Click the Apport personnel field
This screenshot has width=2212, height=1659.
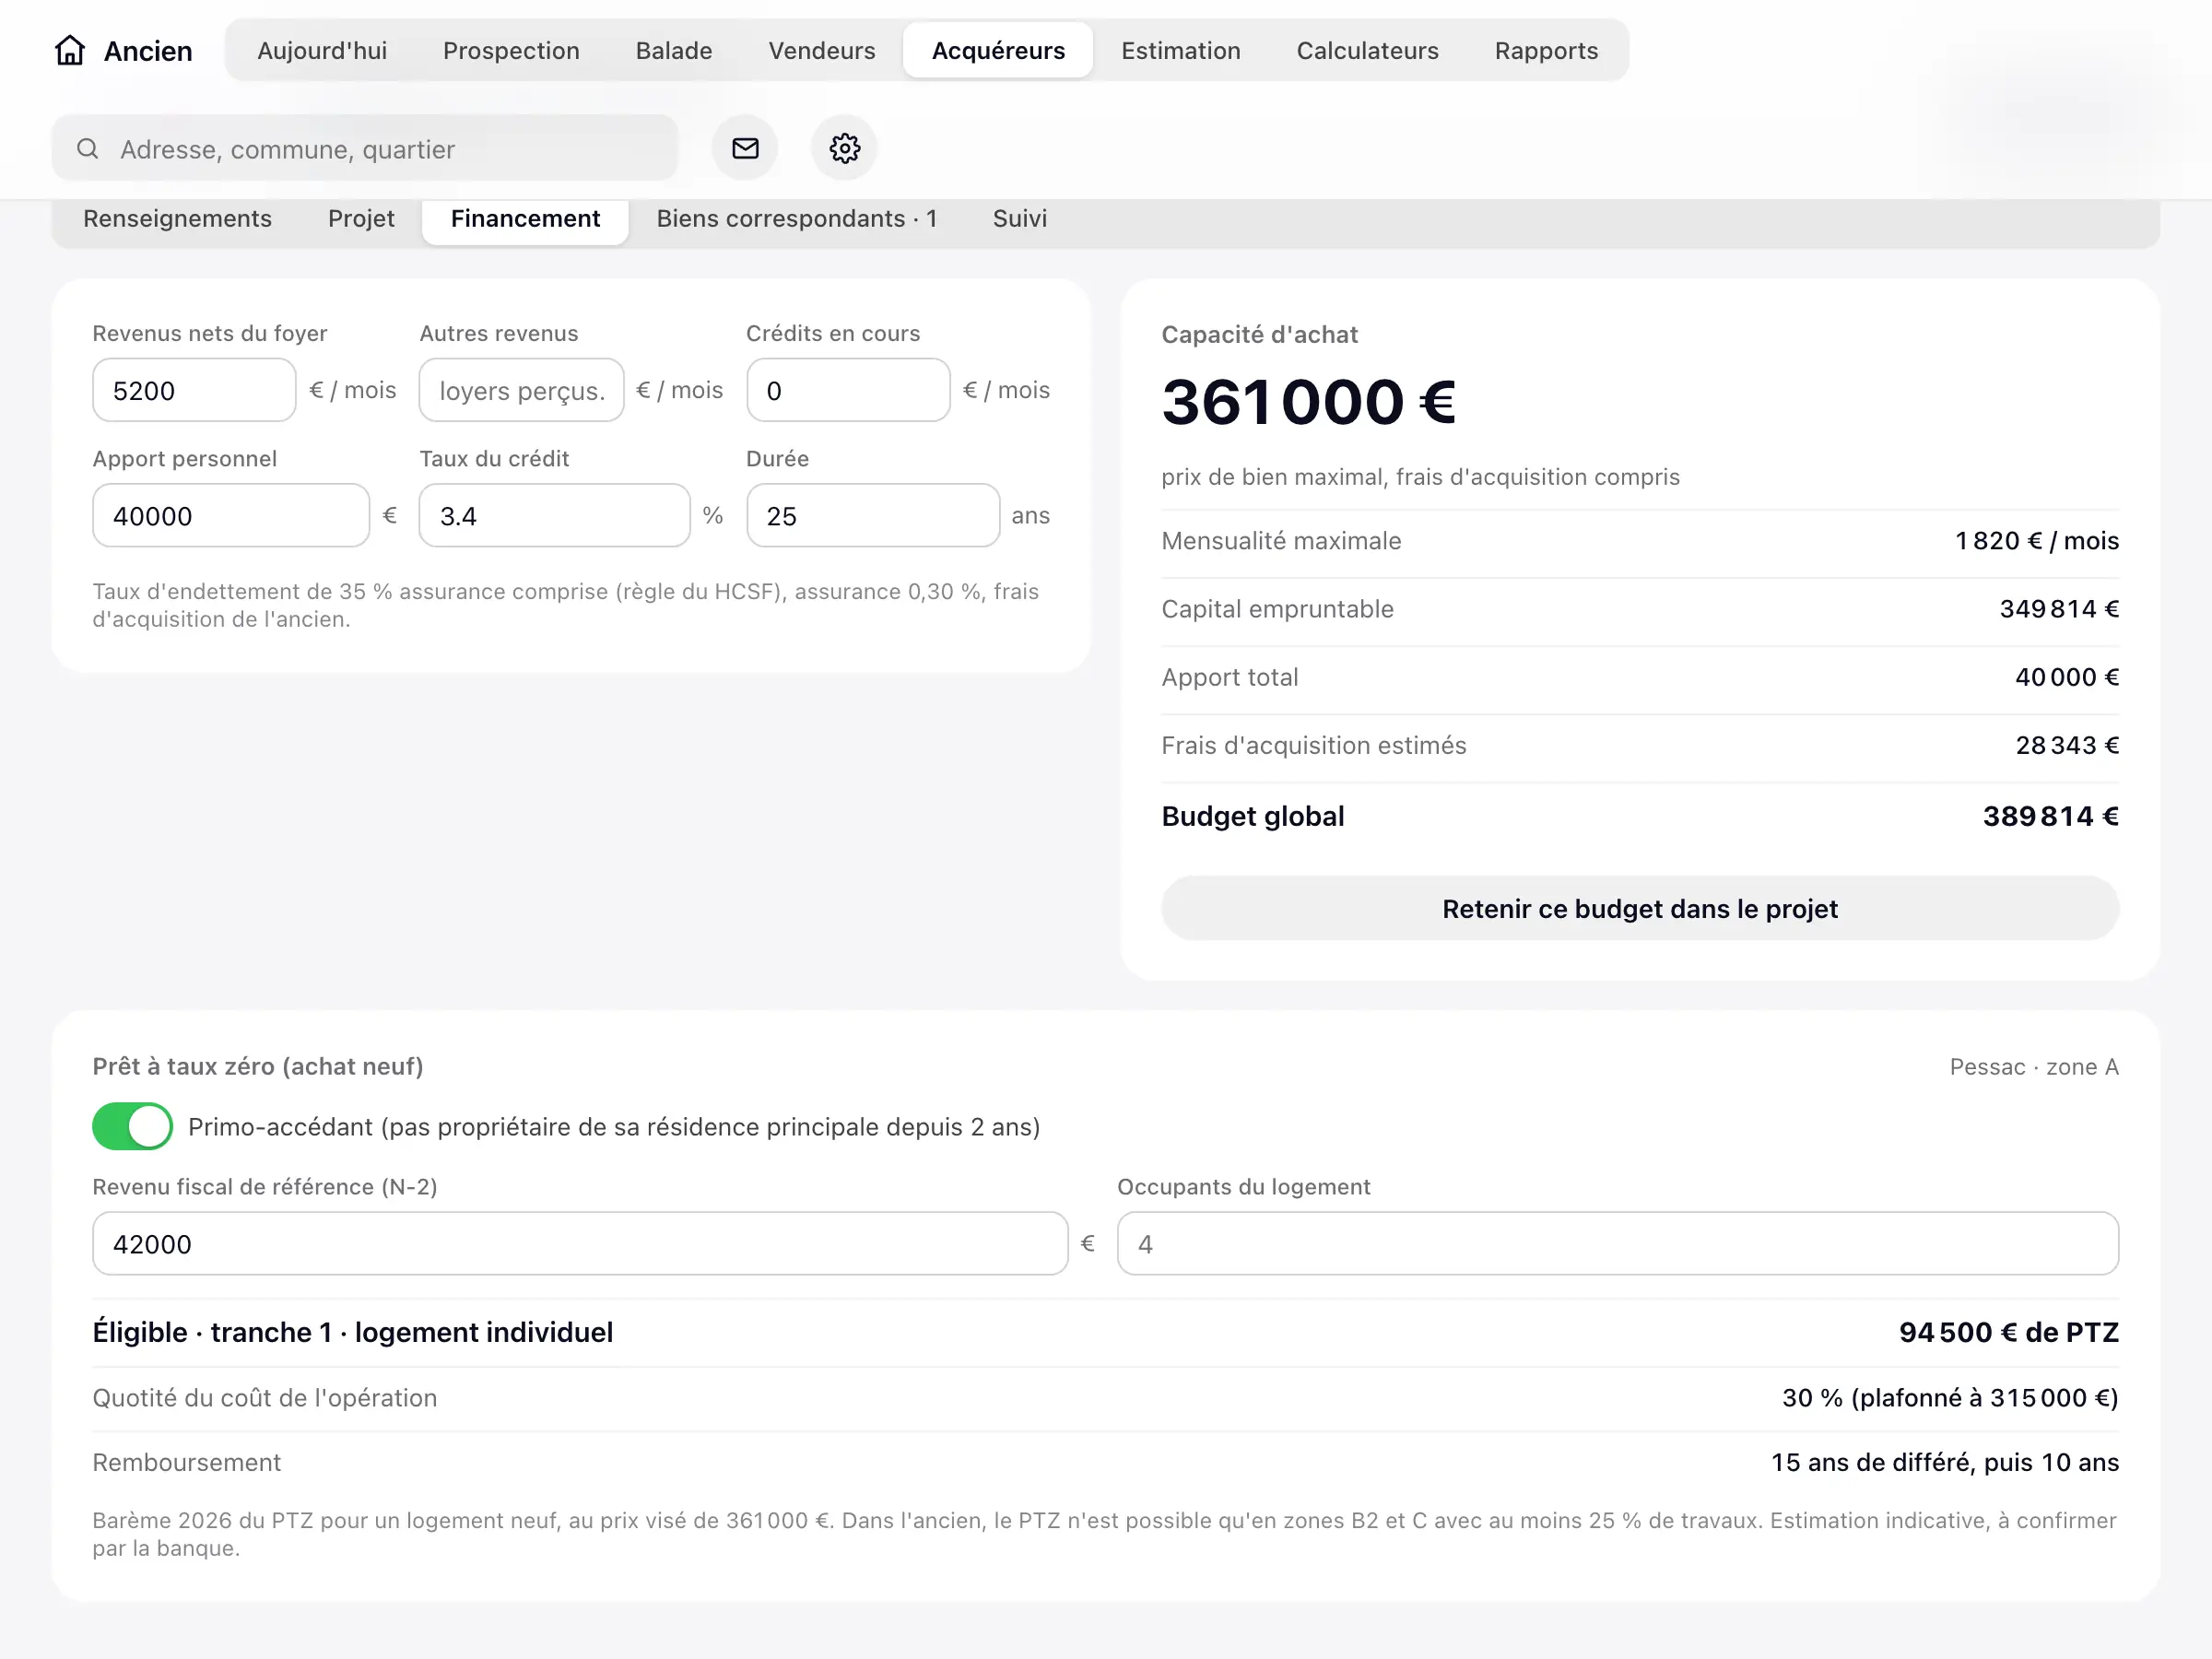click(231, 516)
